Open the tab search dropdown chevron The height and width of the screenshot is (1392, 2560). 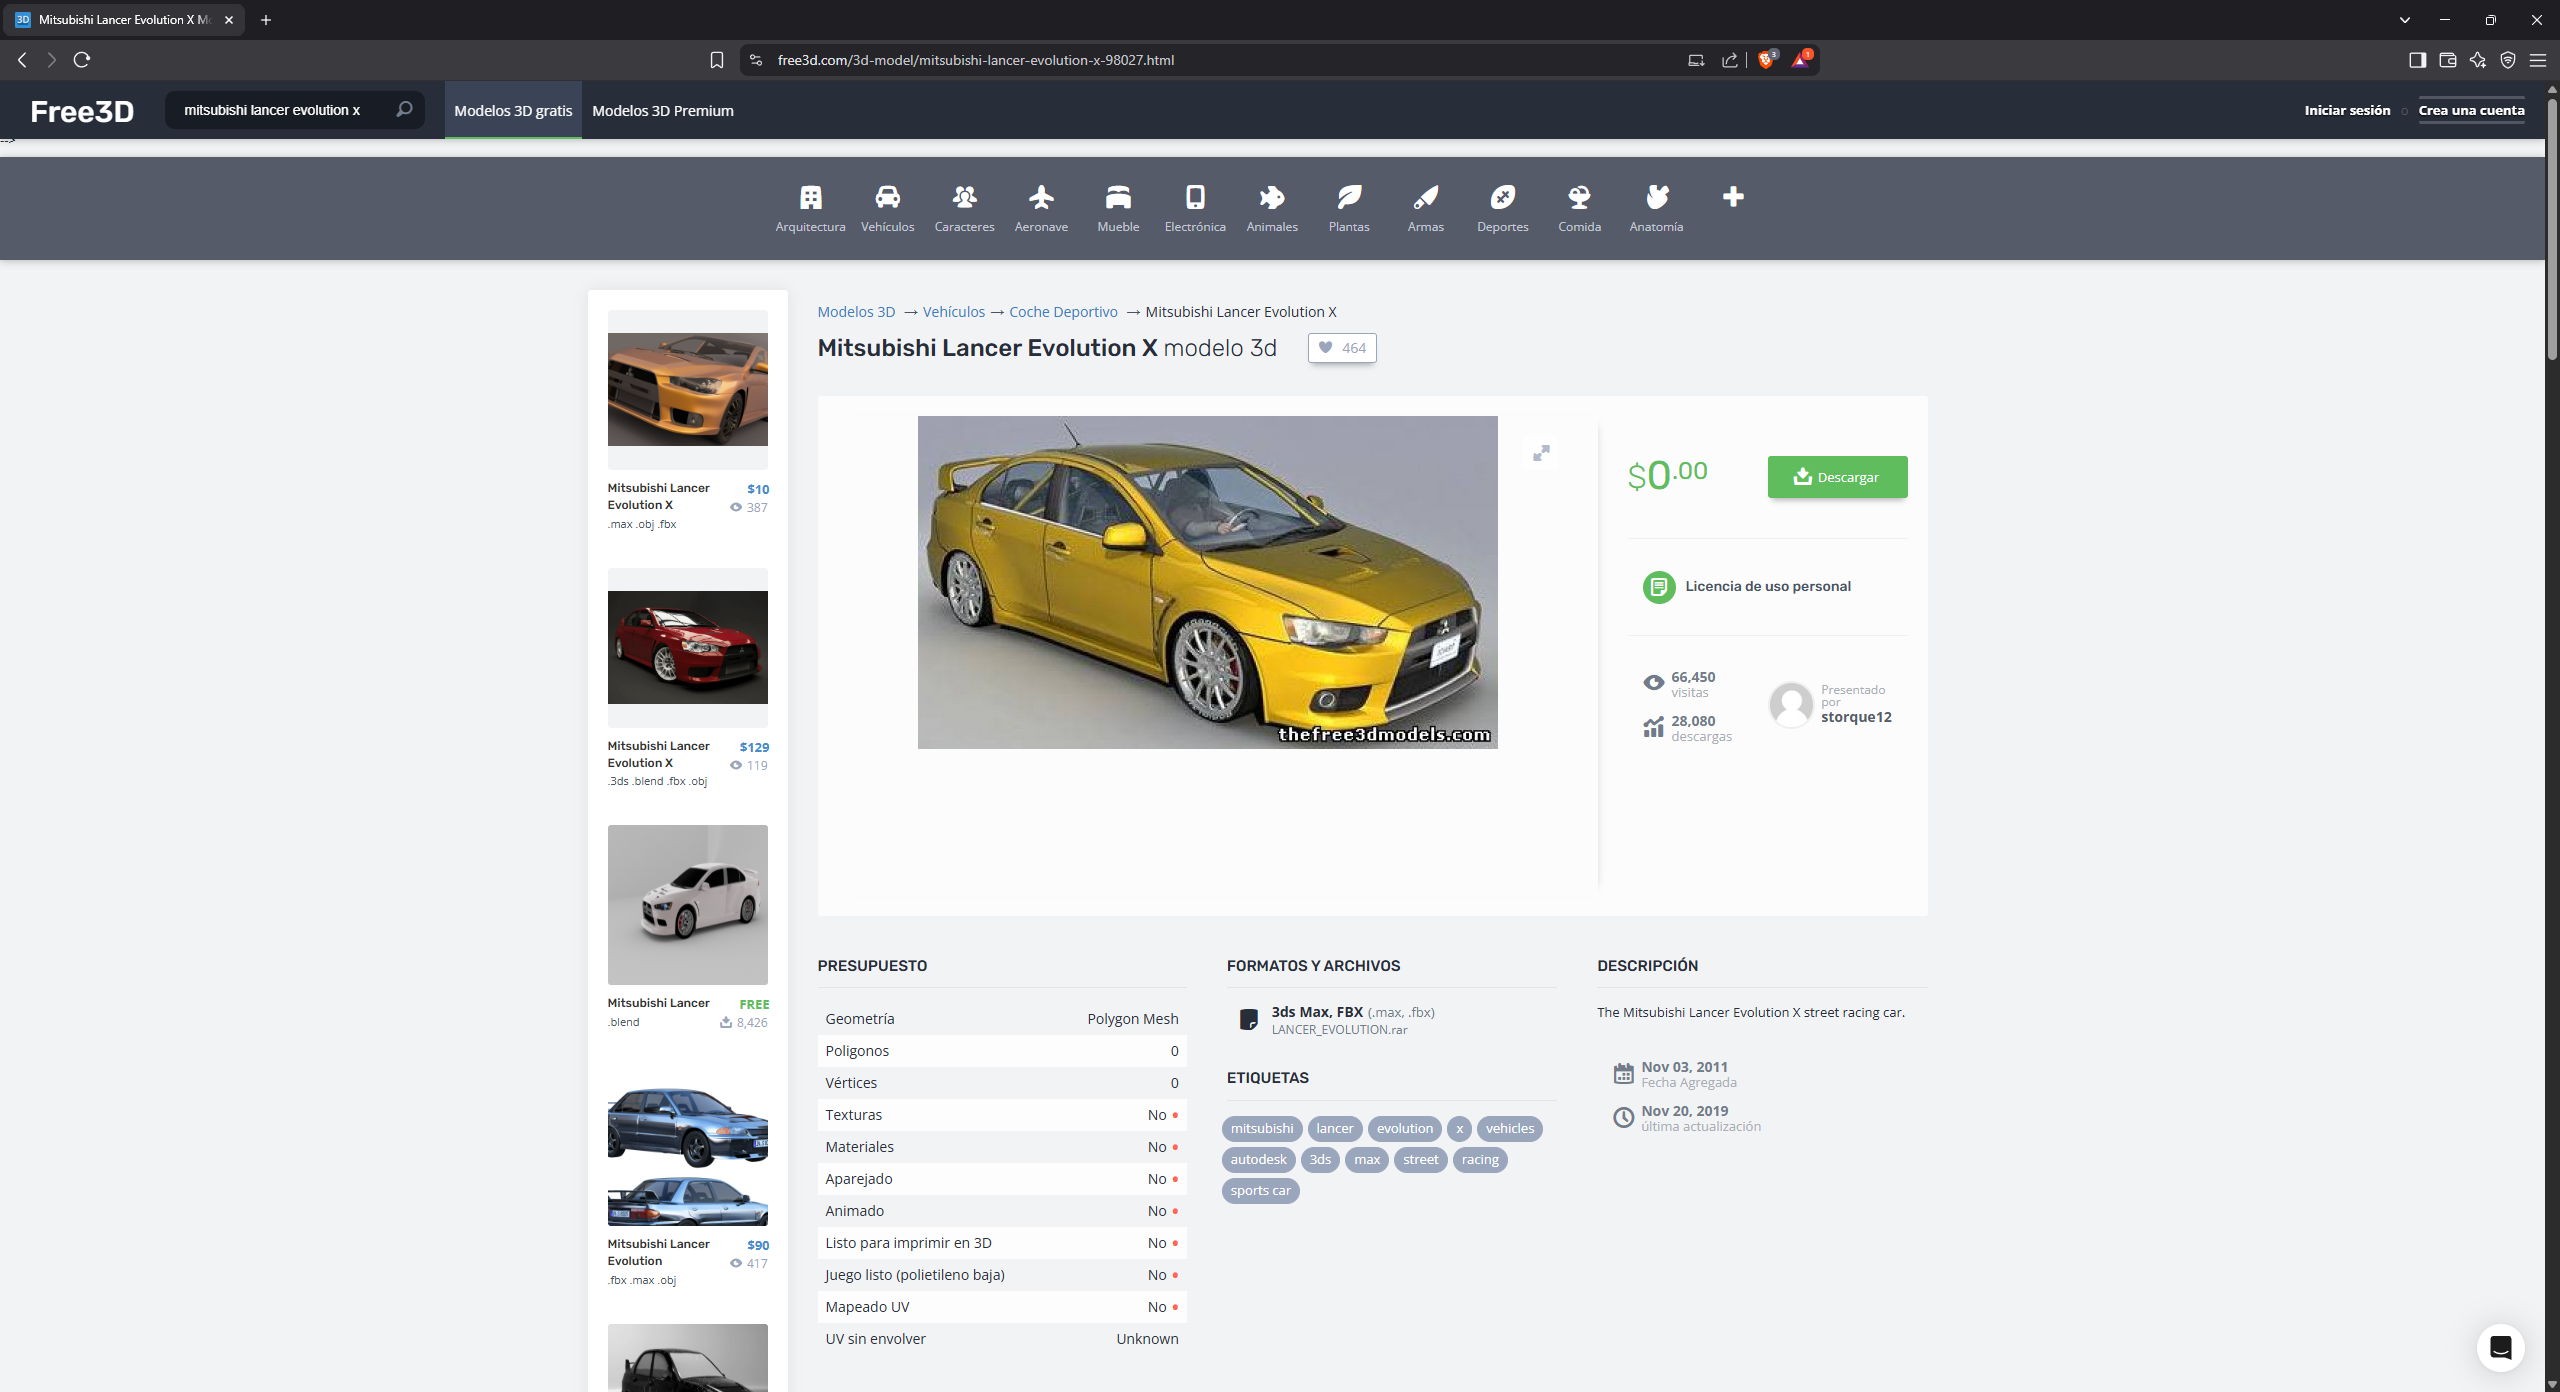pyautogui.click(x=2404, y=20)
